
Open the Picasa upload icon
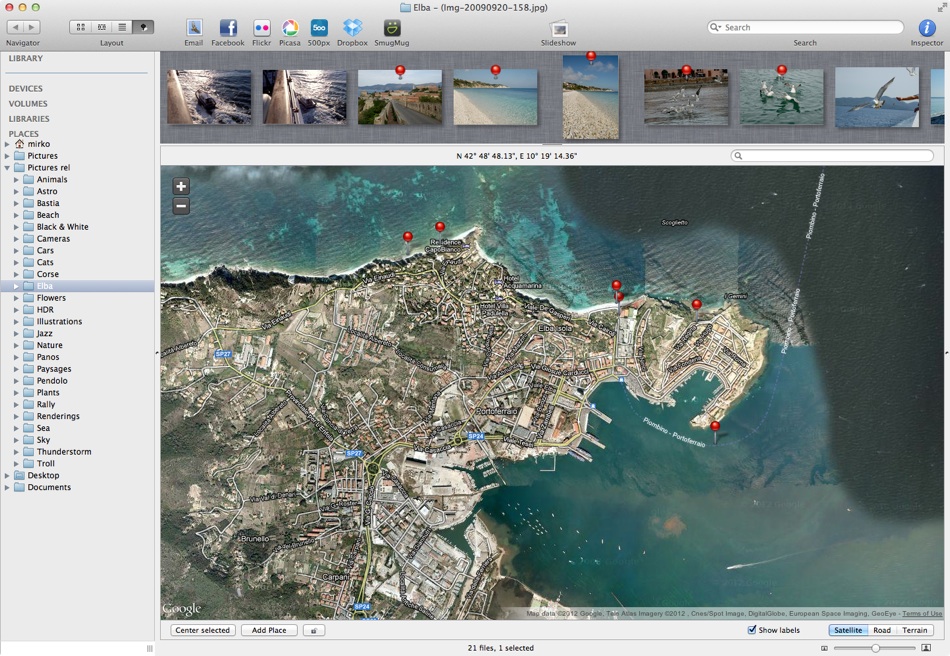290,28
